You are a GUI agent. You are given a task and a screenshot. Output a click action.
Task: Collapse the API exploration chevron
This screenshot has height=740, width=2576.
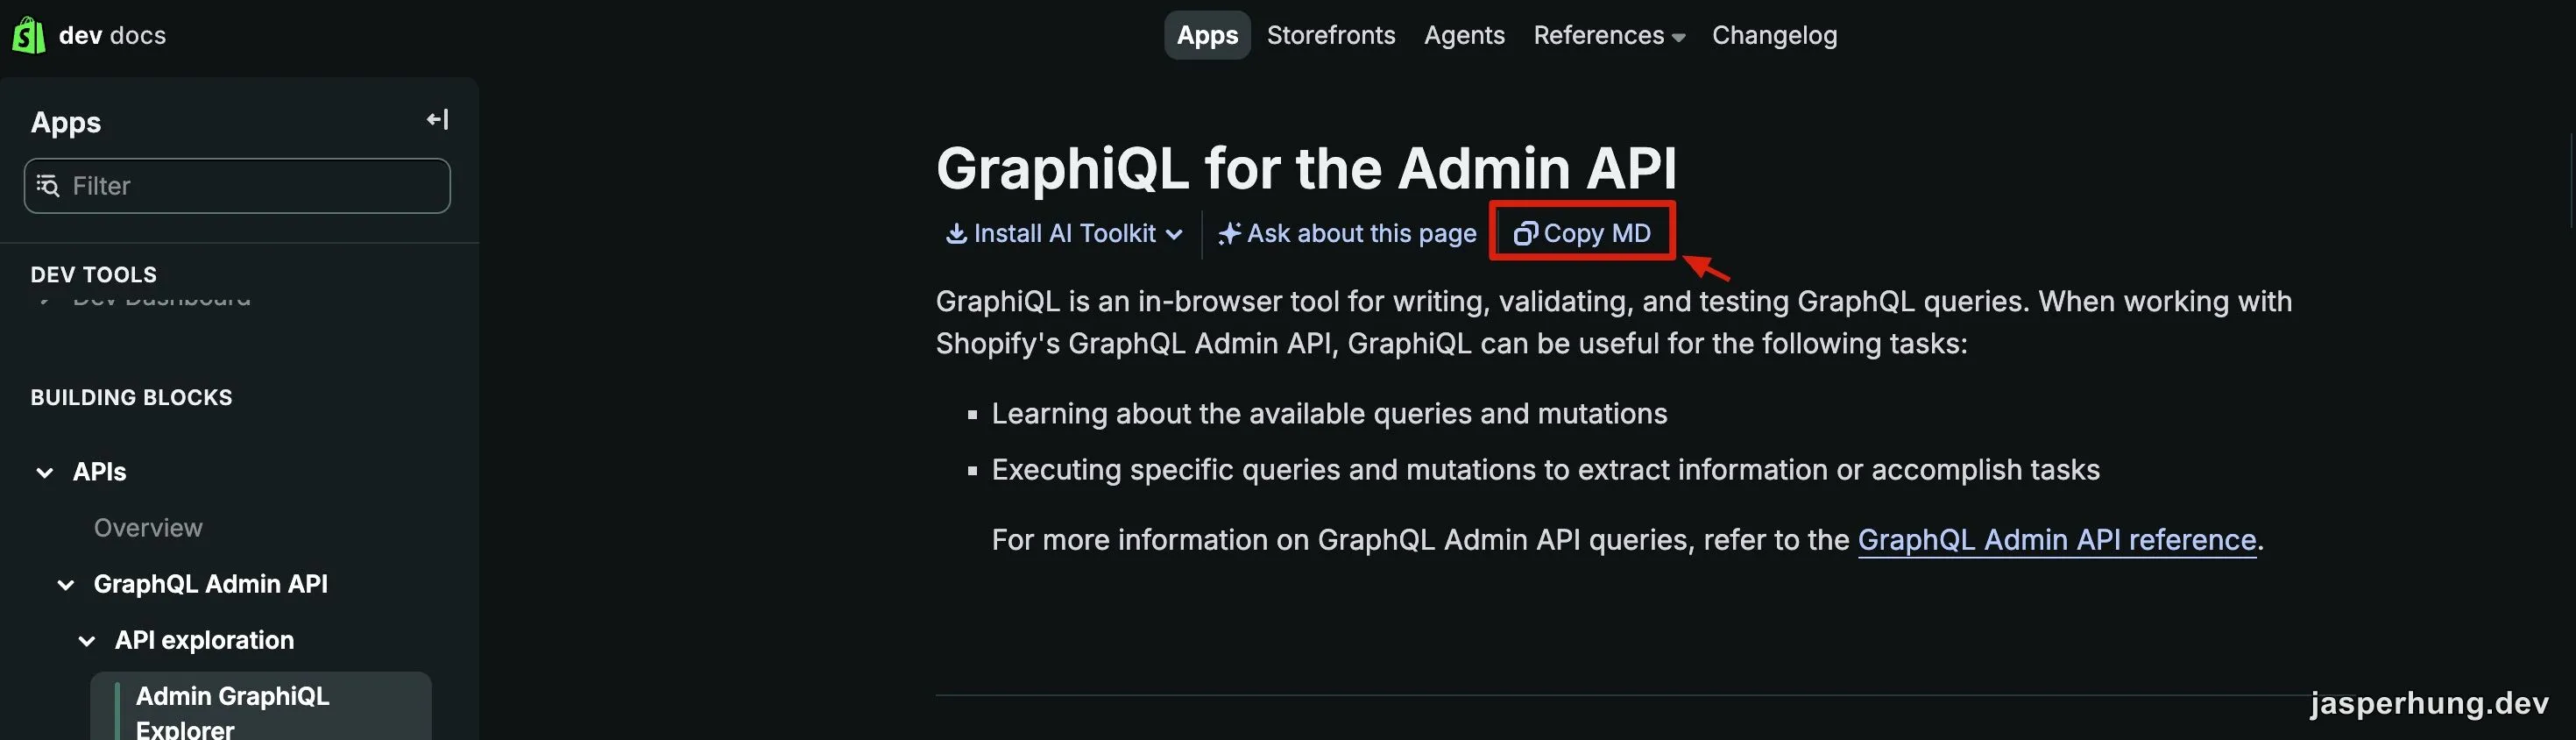tap(87, 640)
